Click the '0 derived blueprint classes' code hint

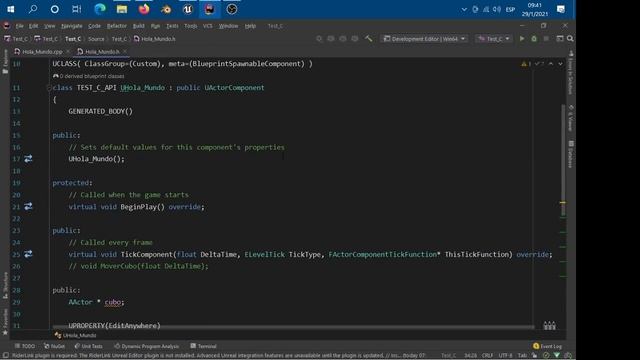(x=89, y=76)
